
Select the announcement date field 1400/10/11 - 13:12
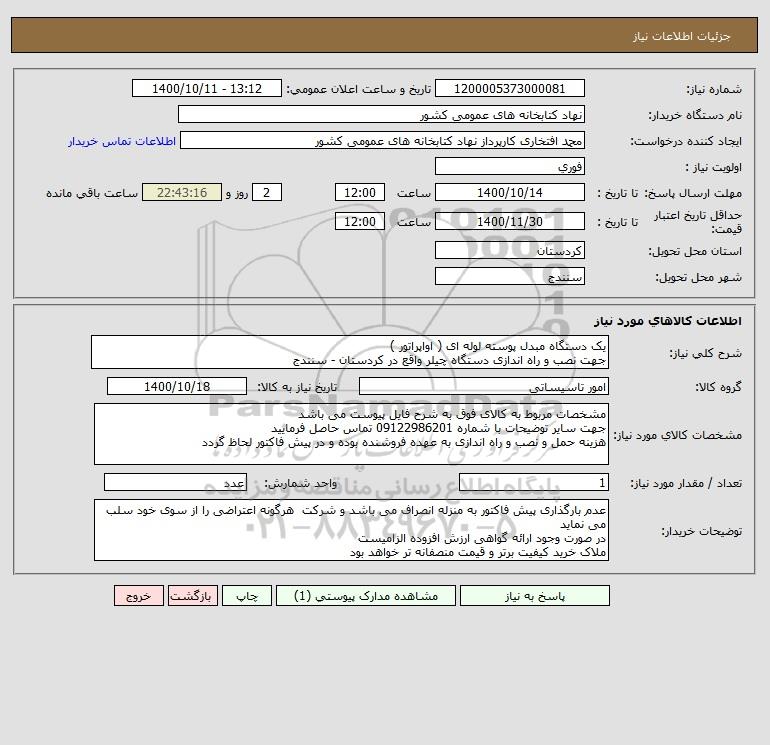point(207,88)
